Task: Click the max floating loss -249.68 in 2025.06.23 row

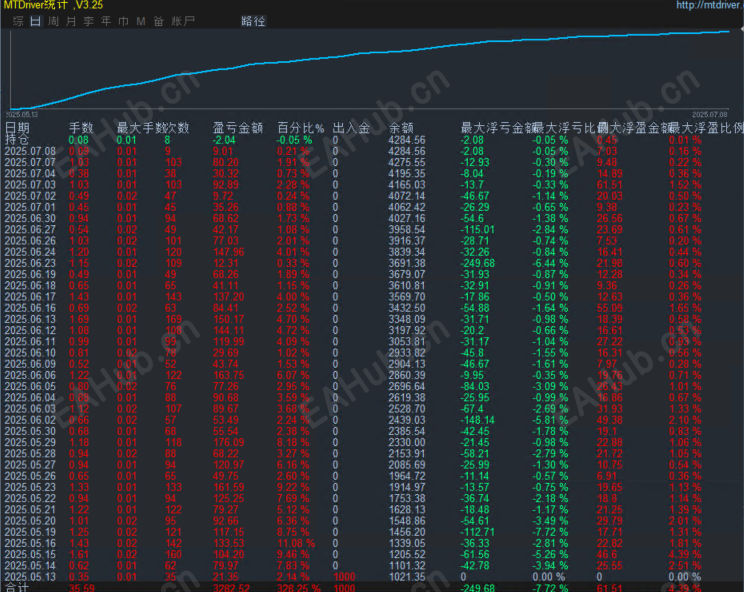Action: click(x=477, y=263)
